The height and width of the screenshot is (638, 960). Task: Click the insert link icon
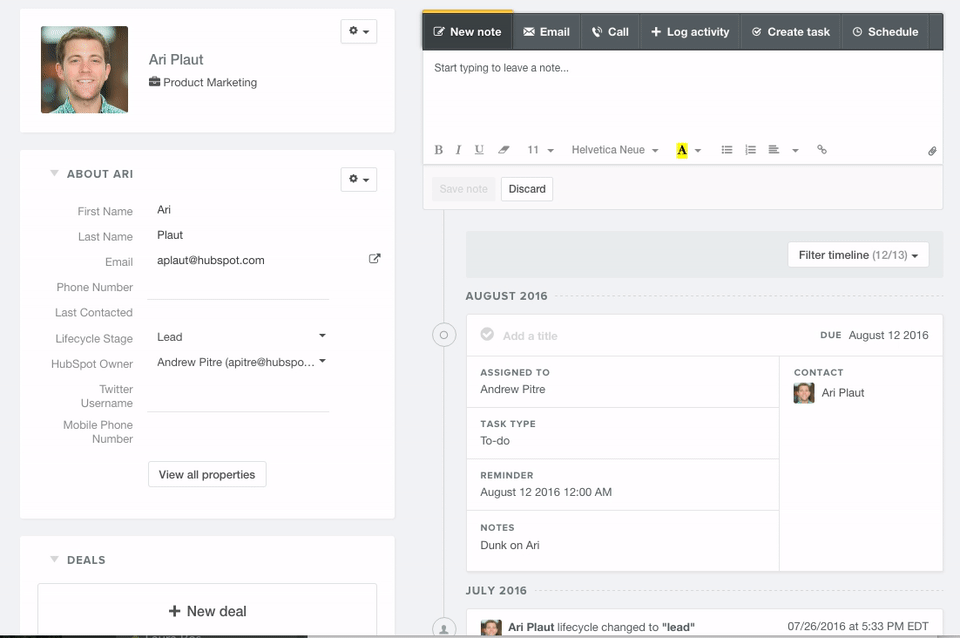pyautogui.click(x=822, y=150)
